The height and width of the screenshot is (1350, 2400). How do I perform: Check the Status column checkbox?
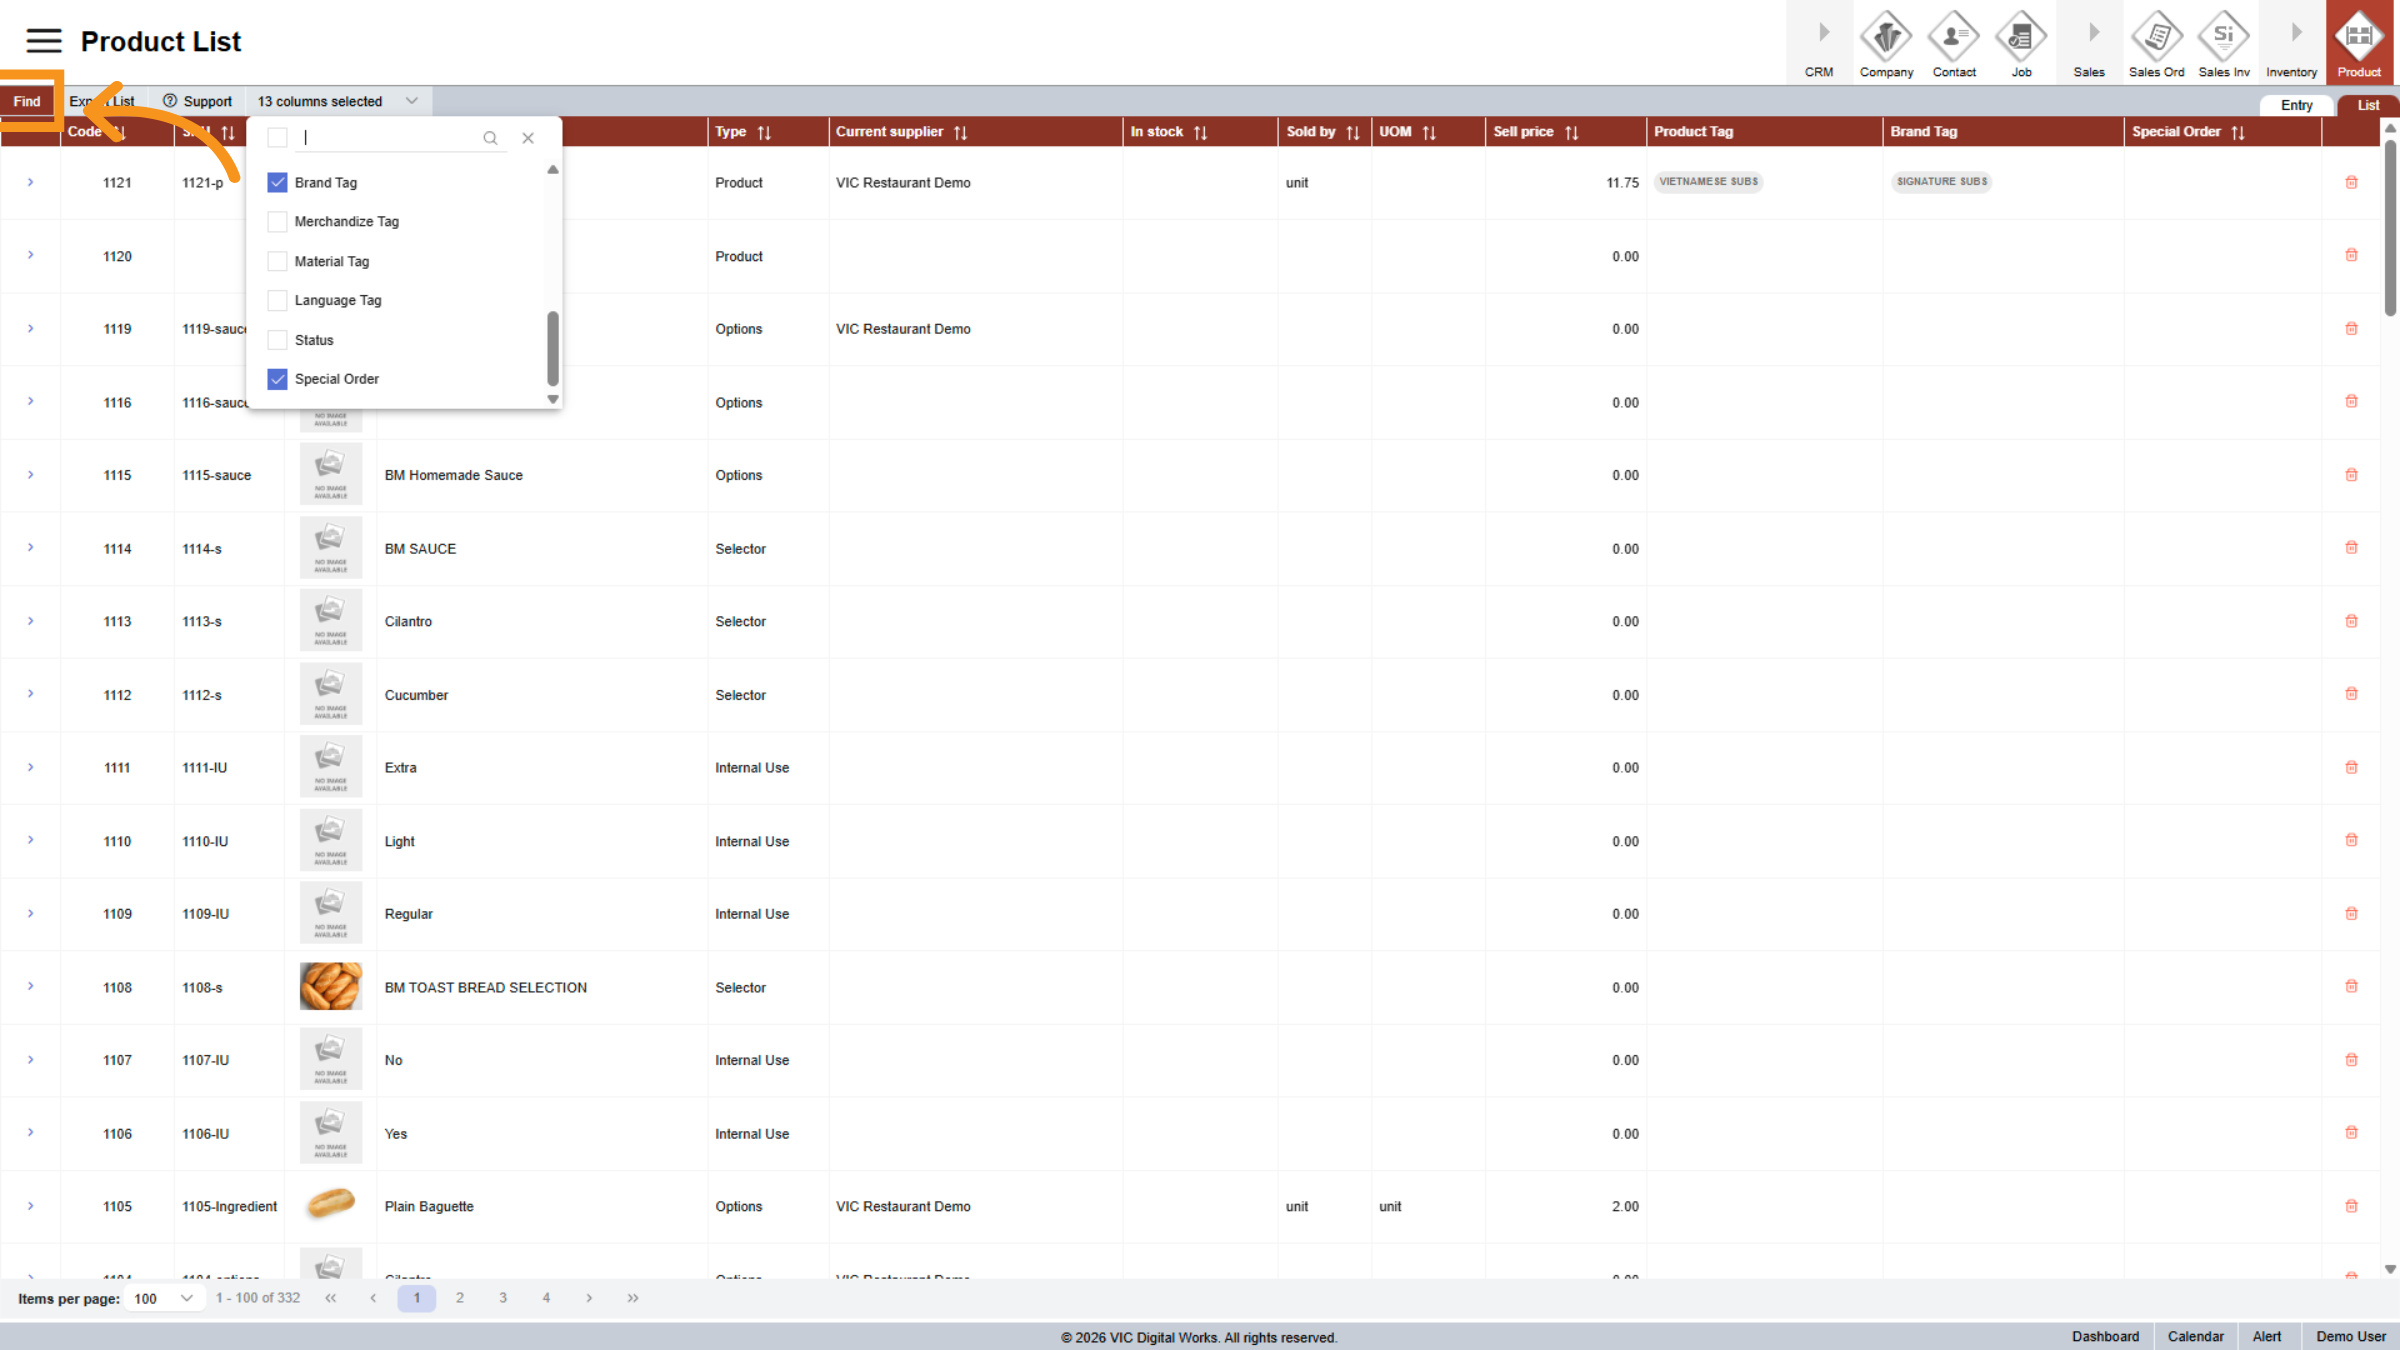pyautogui.click(x=277, y=340)
